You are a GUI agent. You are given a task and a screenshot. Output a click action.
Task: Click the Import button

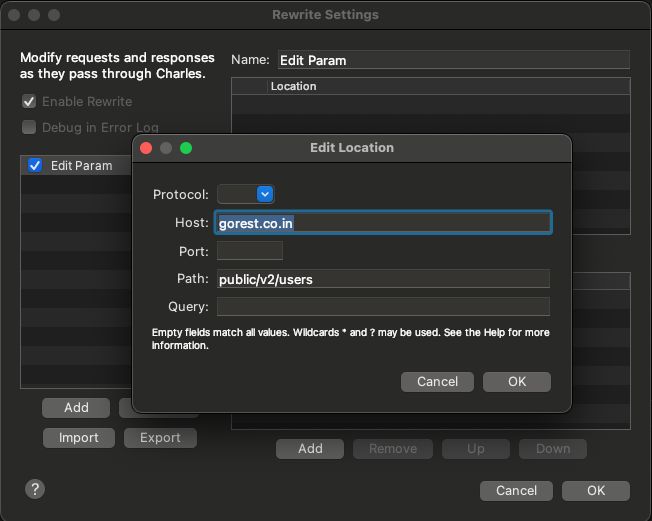(78, 437)
